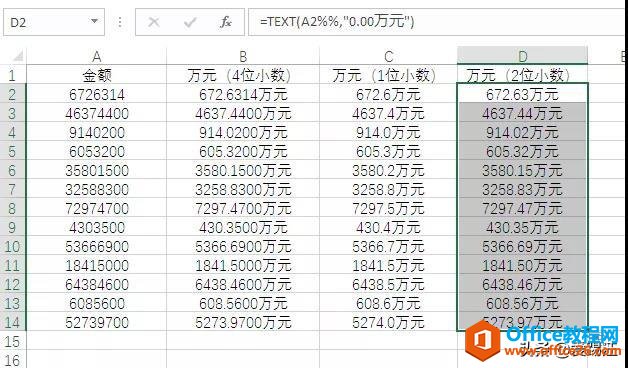The height and width of the screenshot is (368, 628).
Task: Click cell 605.3万元
Action: click(388, 151)
